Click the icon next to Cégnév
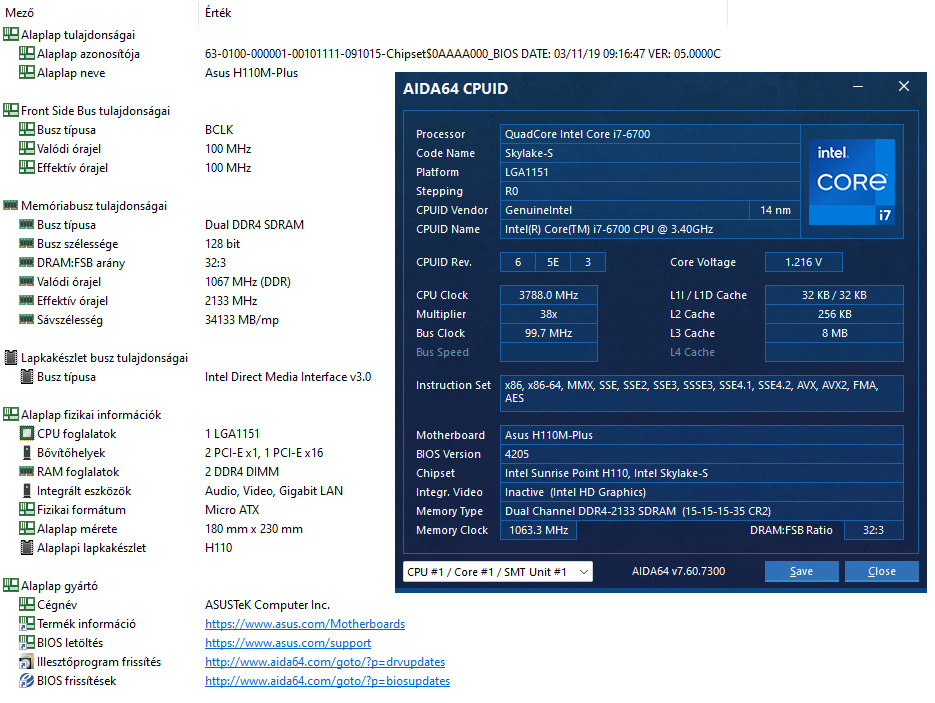935x703 pixels. coord(26,604)
